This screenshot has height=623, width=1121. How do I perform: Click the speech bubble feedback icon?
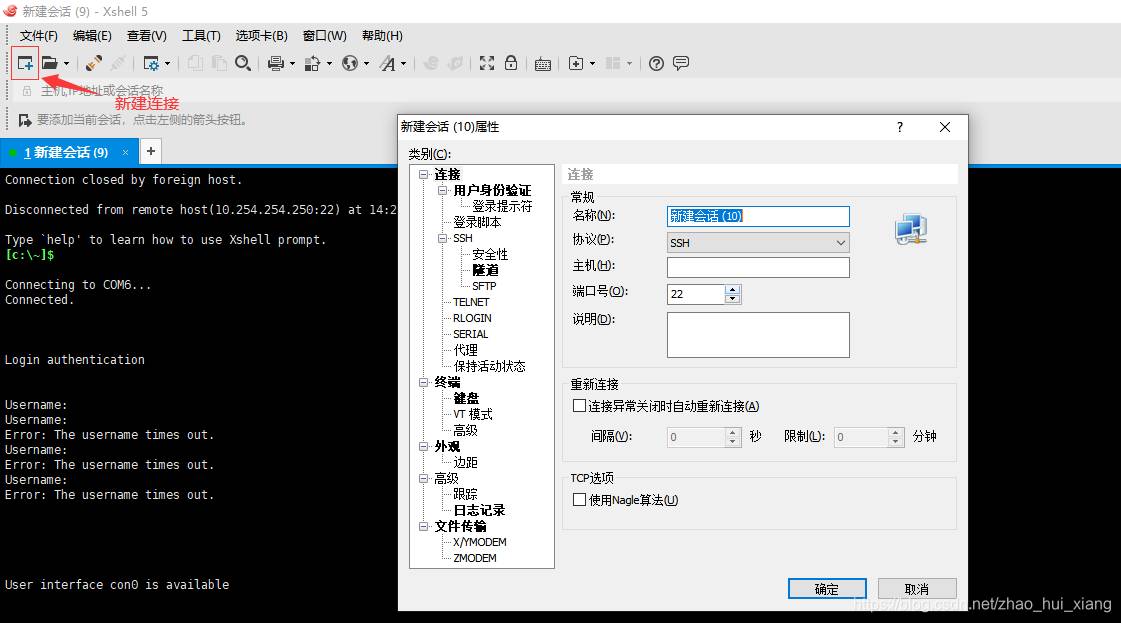coord(681,63)
